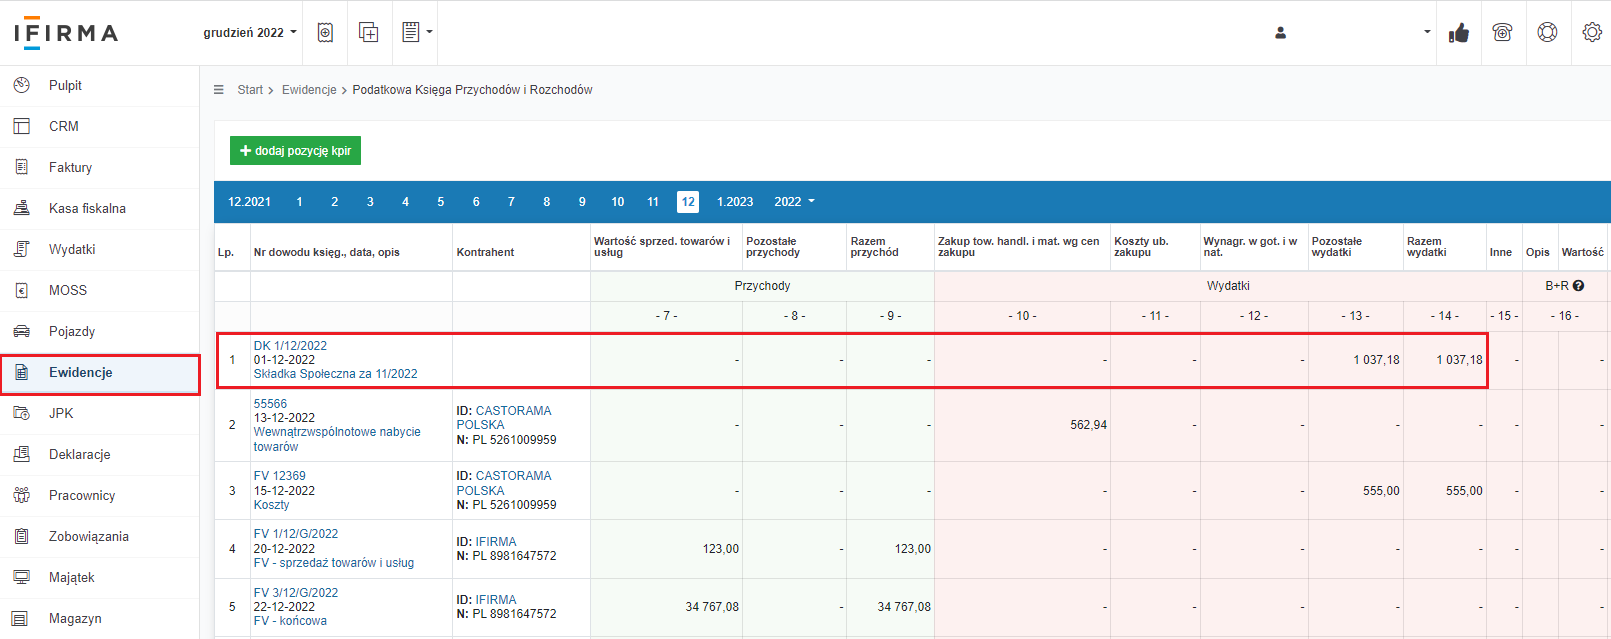Click CASTORAMA POLSKA contractor in row 3

pyautogui.click(x=504, y=483)
